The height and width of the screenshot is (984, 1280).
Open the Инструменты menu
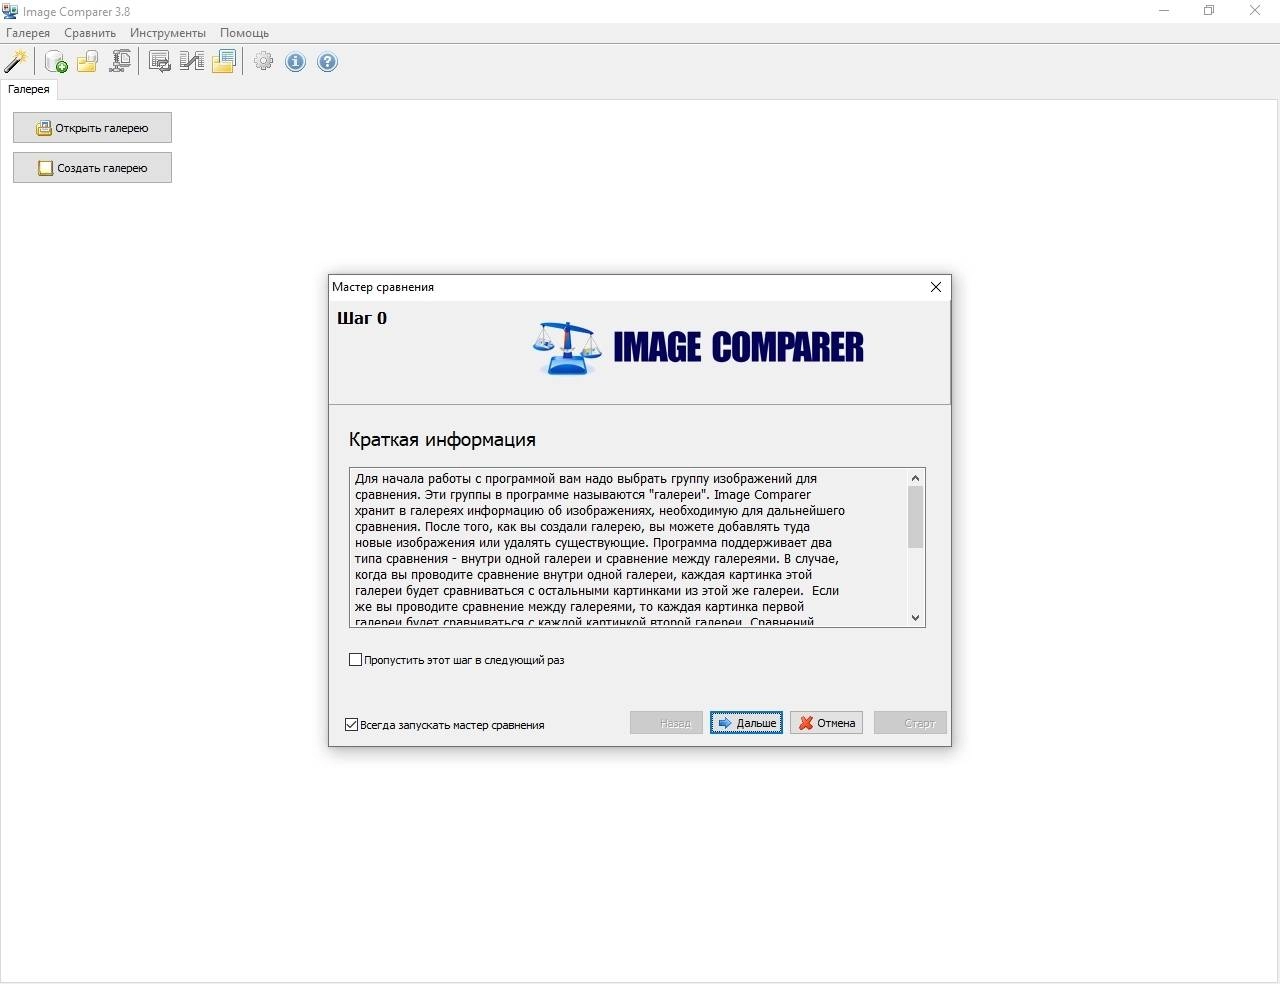[168, 33]
